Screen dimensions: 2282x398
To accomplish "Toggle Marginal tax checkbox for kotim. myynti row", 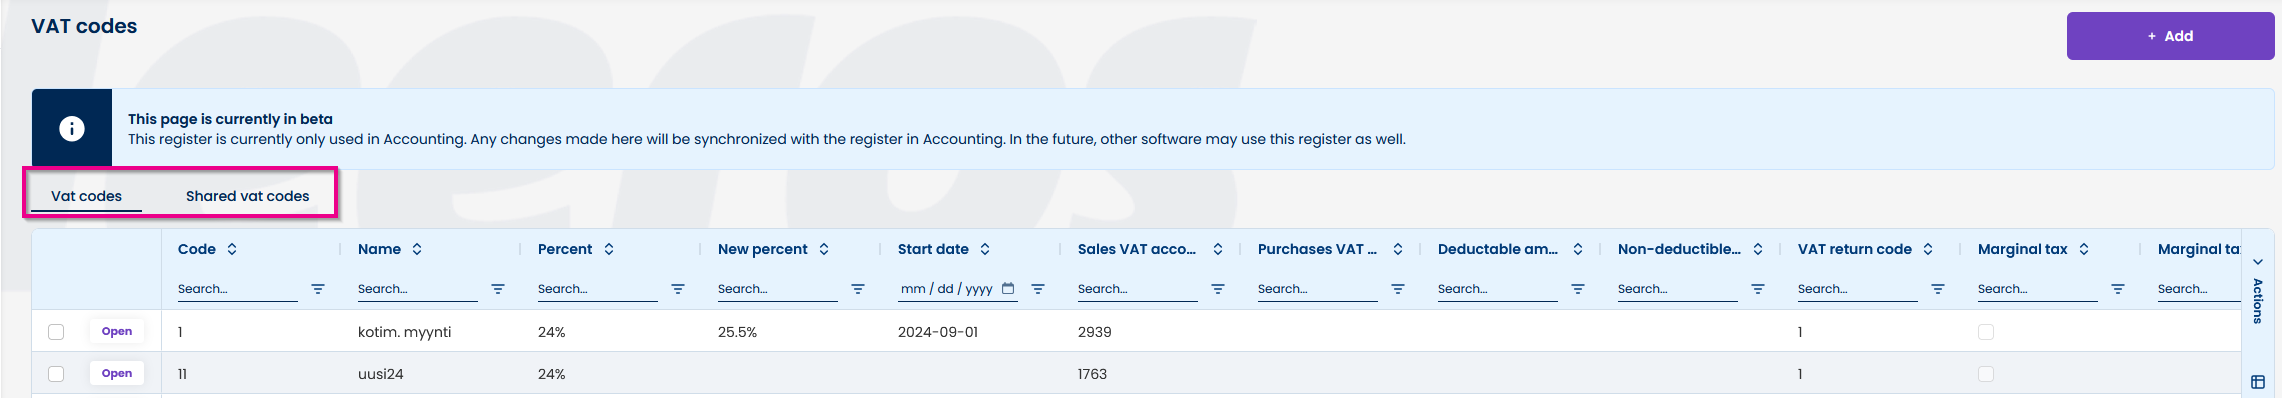I will click(1986, 332).
